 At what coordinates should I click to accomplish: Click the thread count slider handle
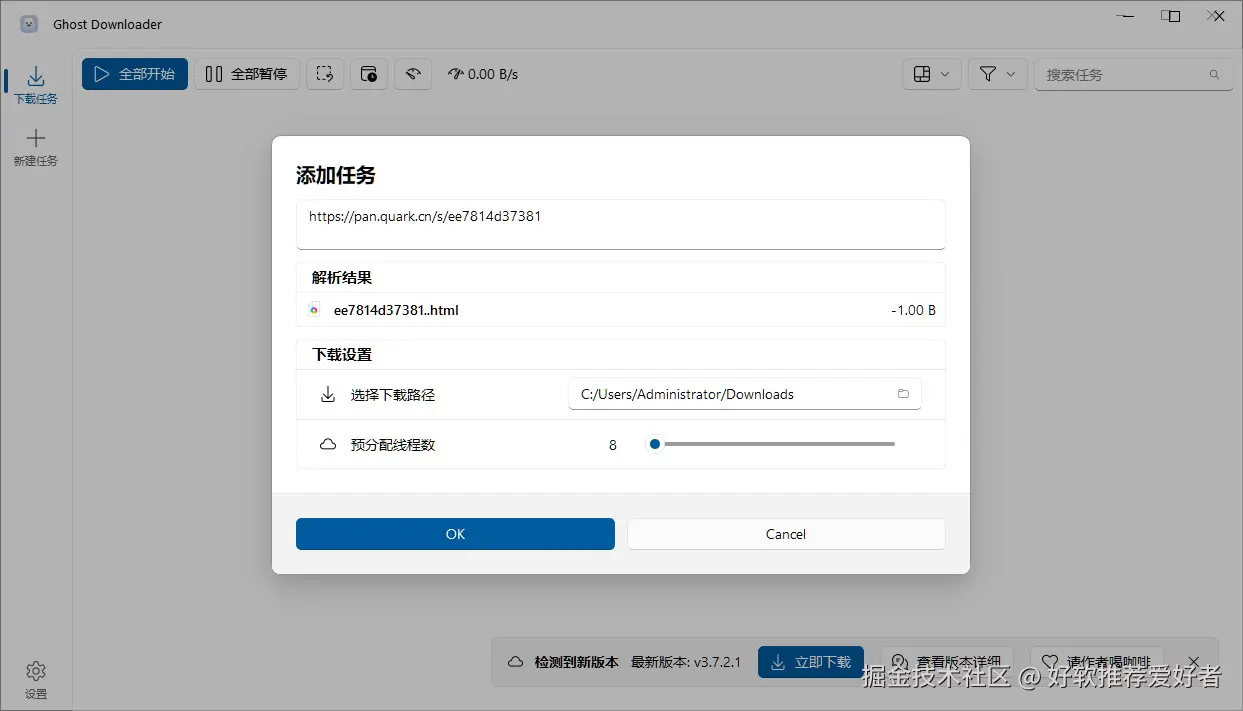point(655,444)
